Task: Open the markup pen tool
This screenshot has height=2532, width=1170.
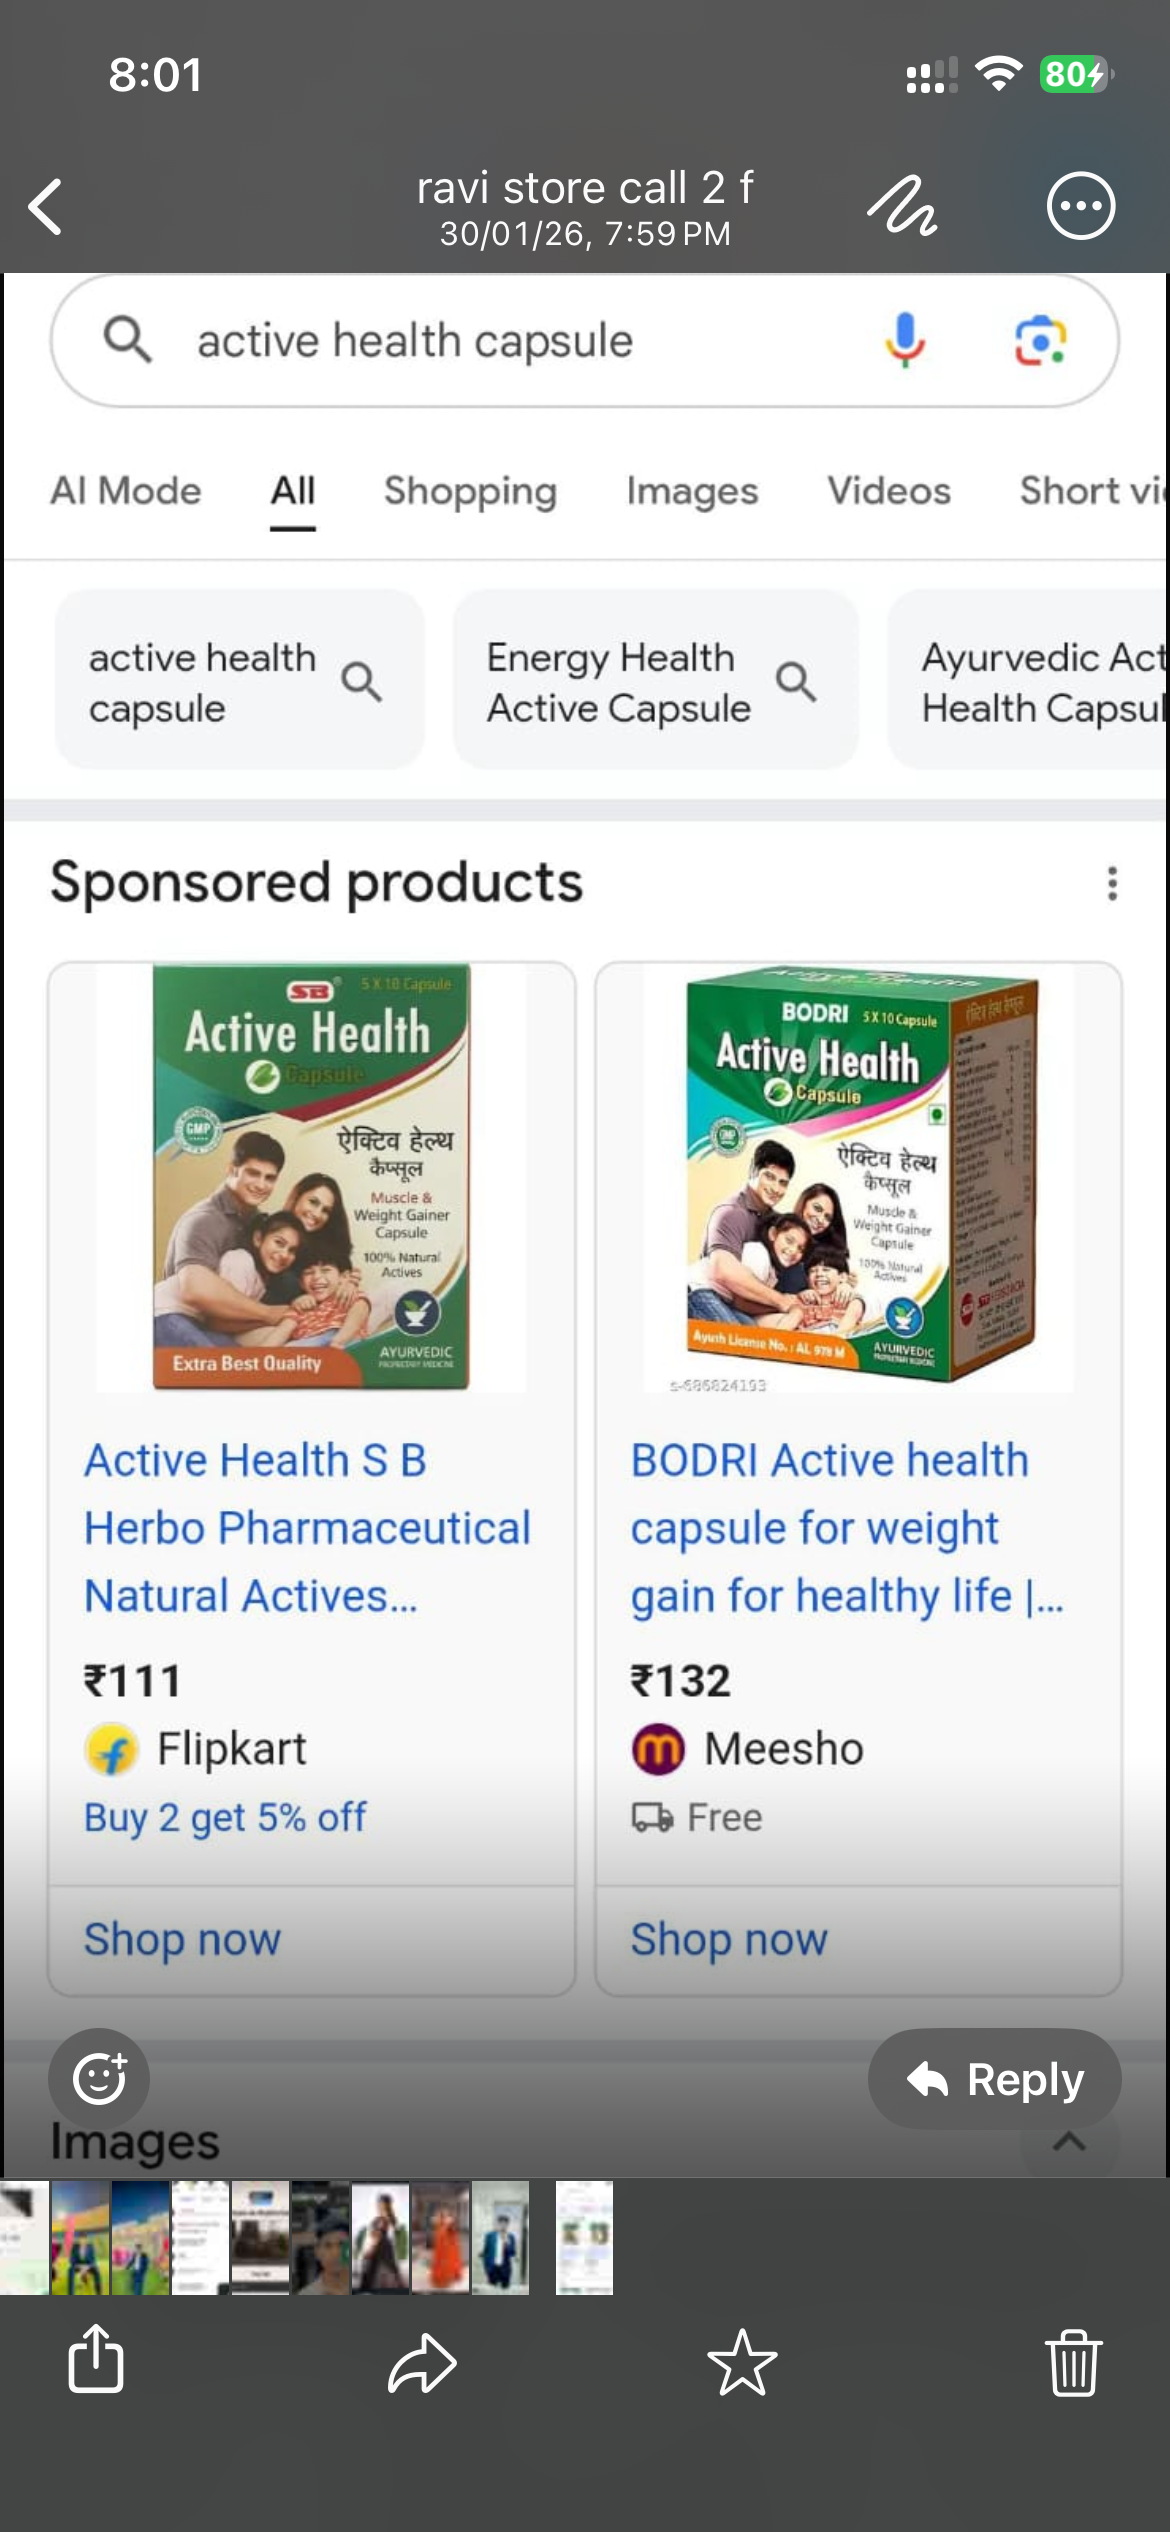Action: [902, 207]
